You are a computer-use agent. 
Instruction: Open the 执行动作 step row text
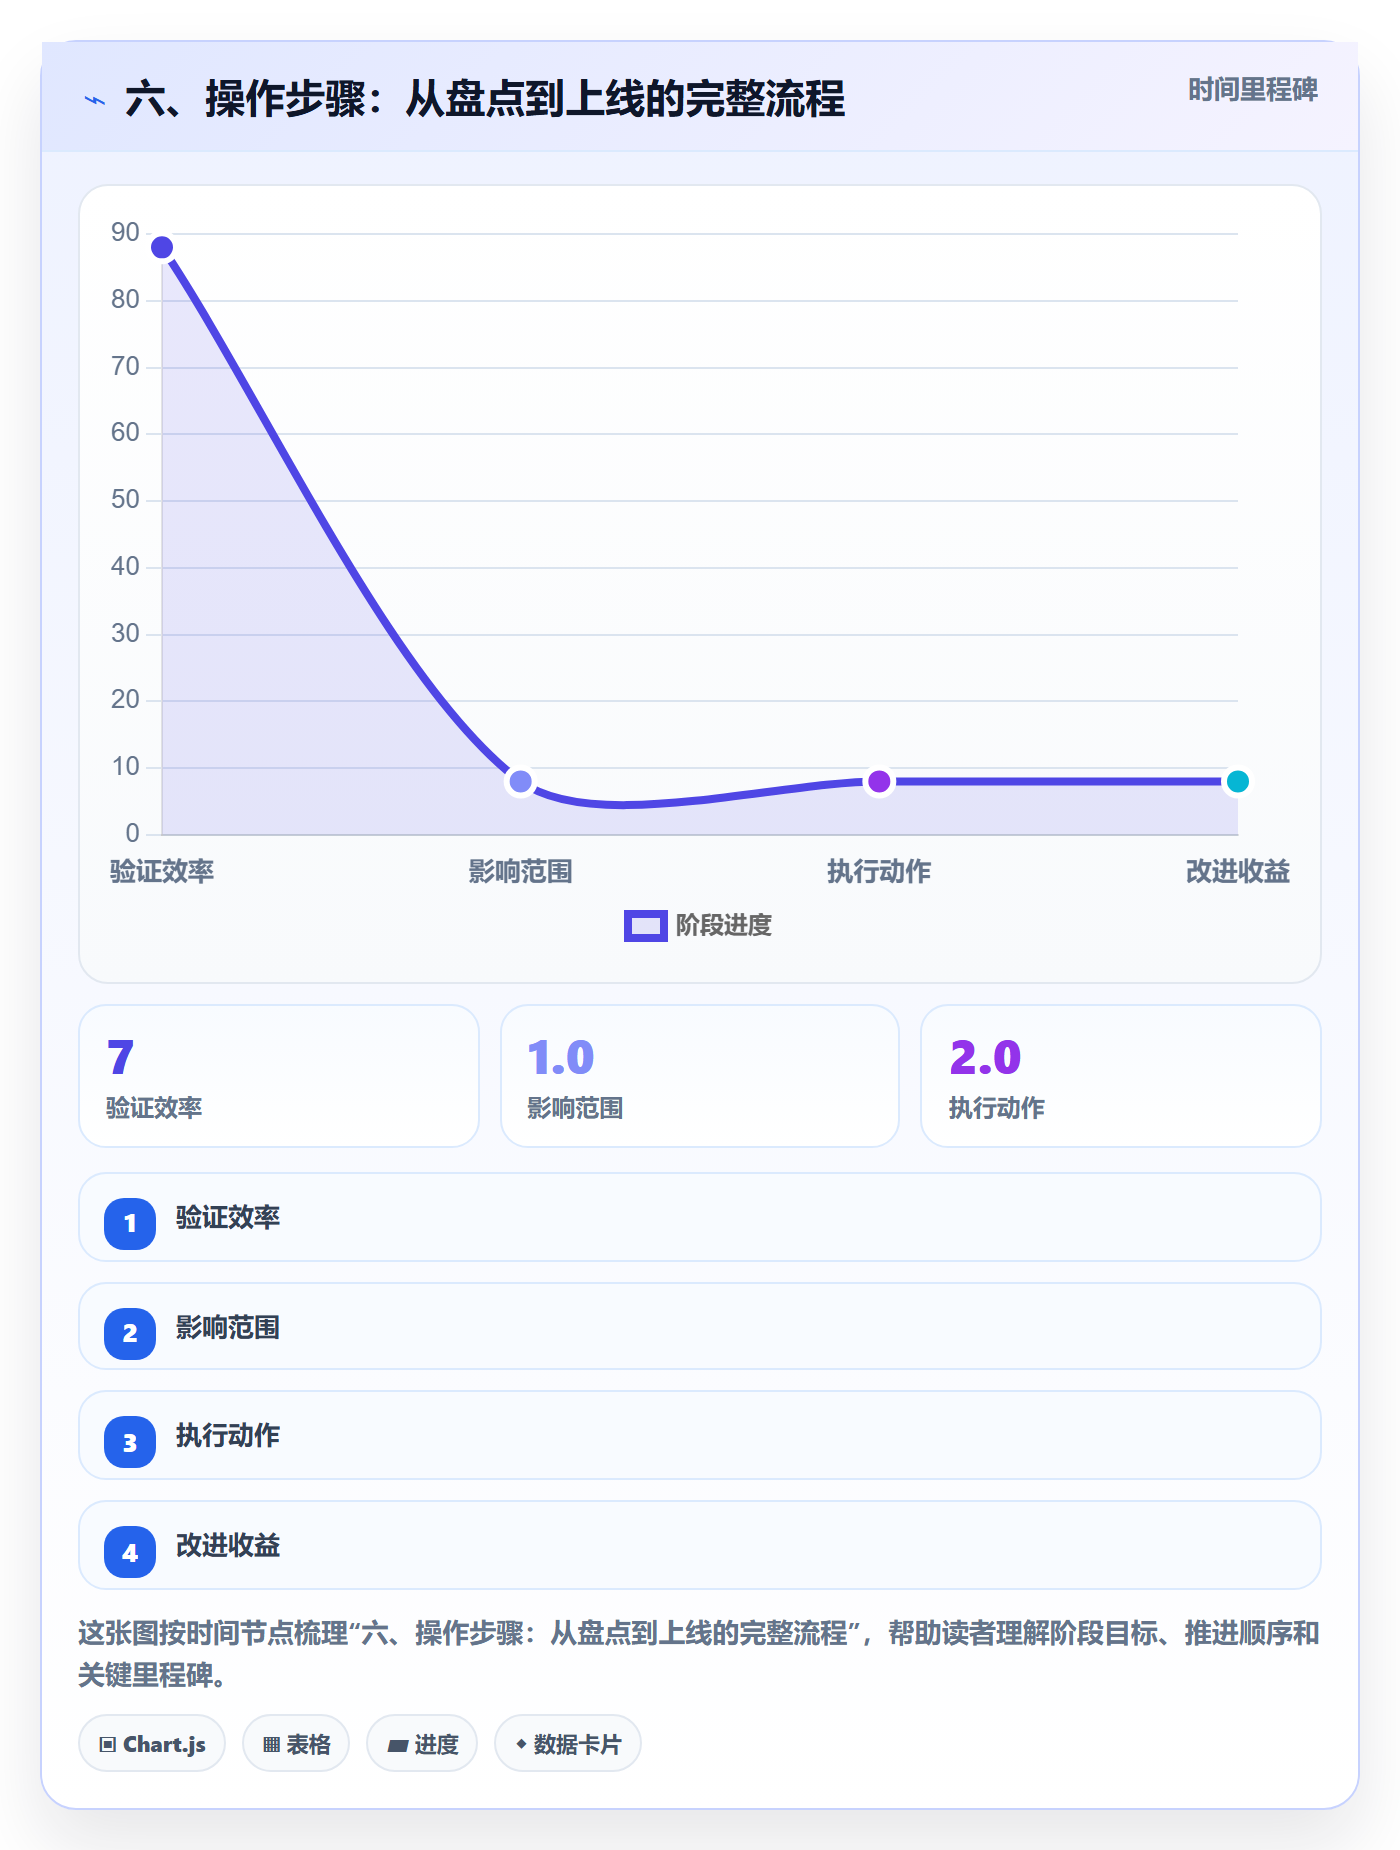click(228, 1436)
